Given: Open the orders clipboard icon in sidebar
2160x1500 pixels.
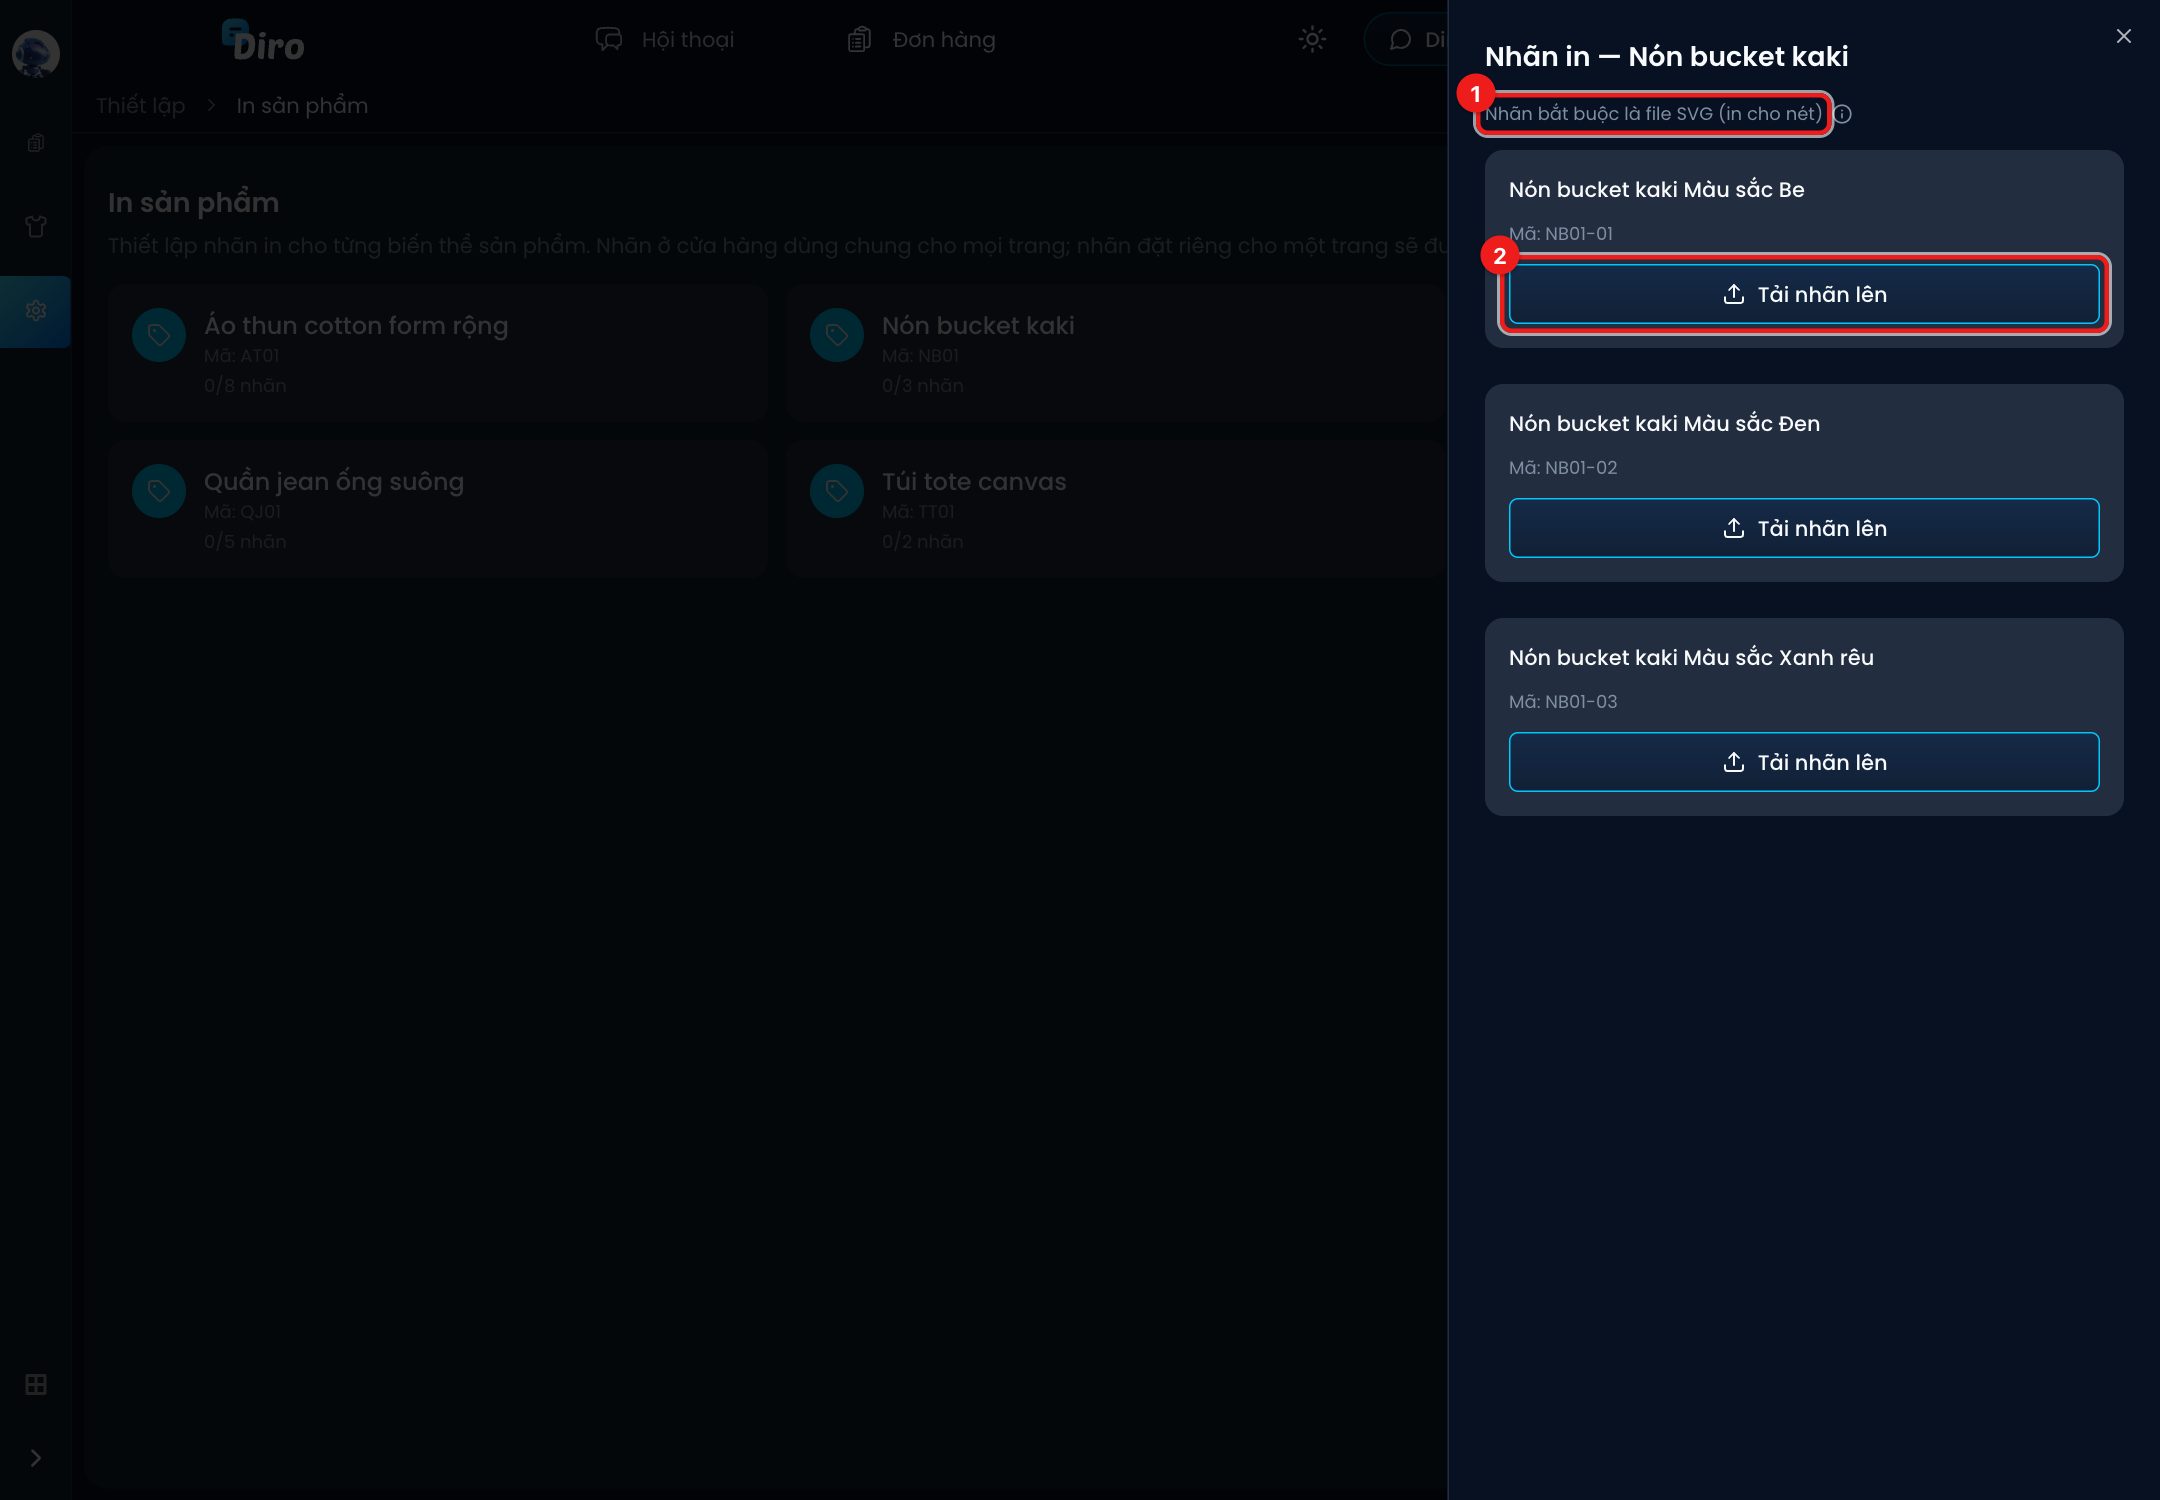Looking at the screenshot, I should (x=36, y=143).
